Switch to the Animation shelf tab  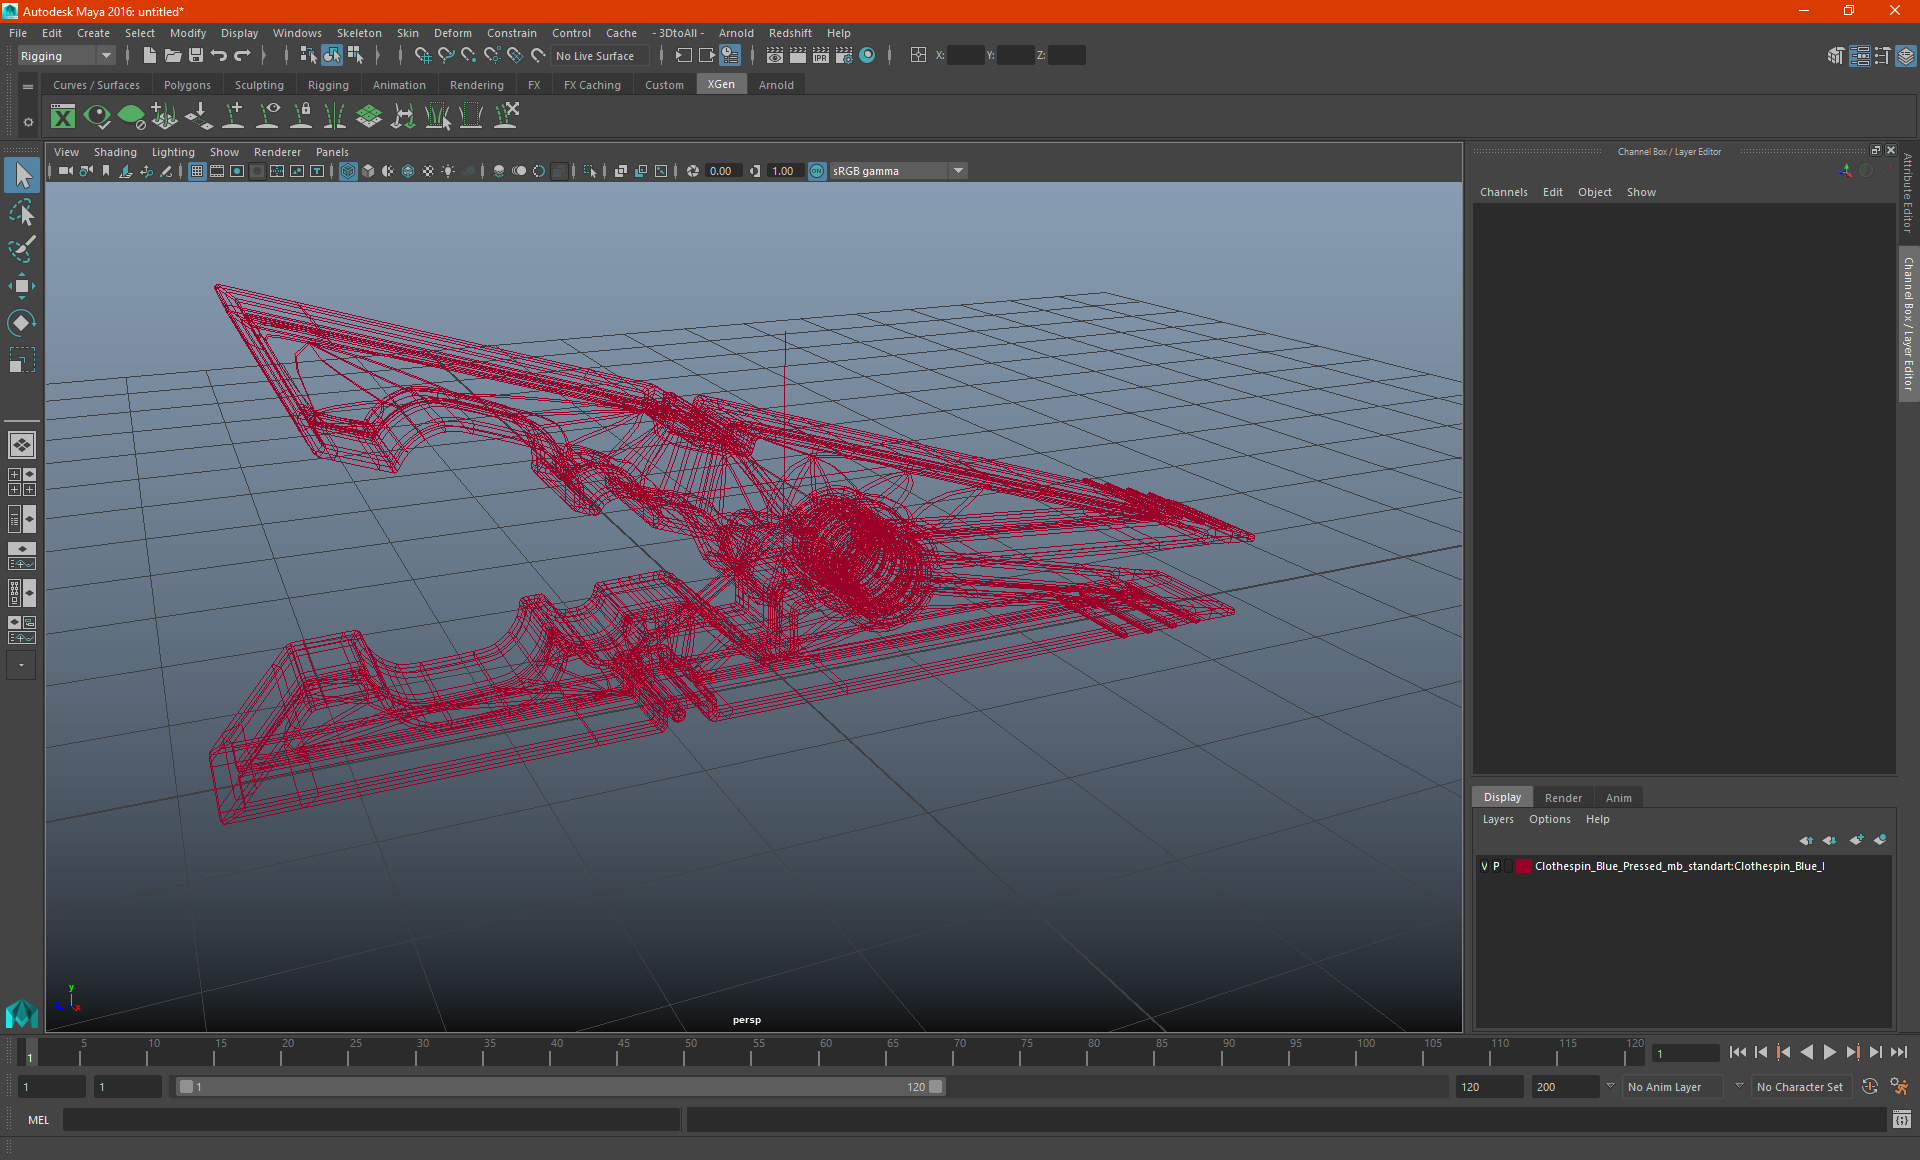tap(399, 85)
